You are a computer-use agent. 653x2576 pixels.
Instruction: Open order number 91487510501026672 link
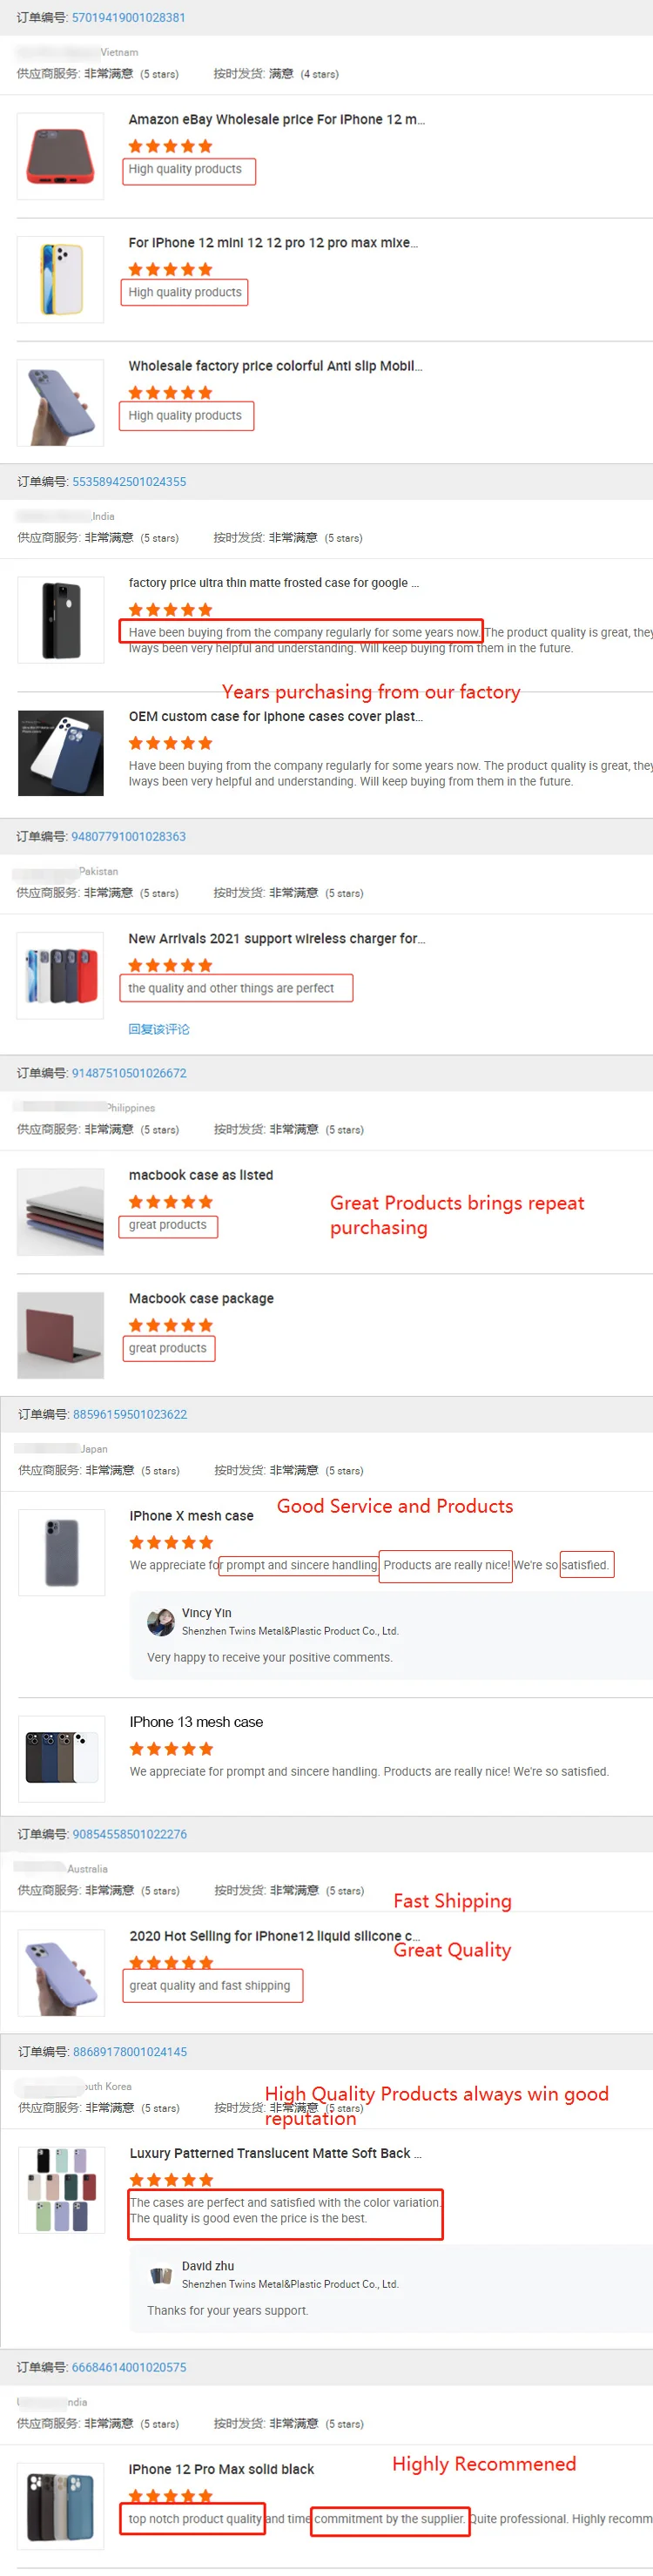click(129, 1073)
